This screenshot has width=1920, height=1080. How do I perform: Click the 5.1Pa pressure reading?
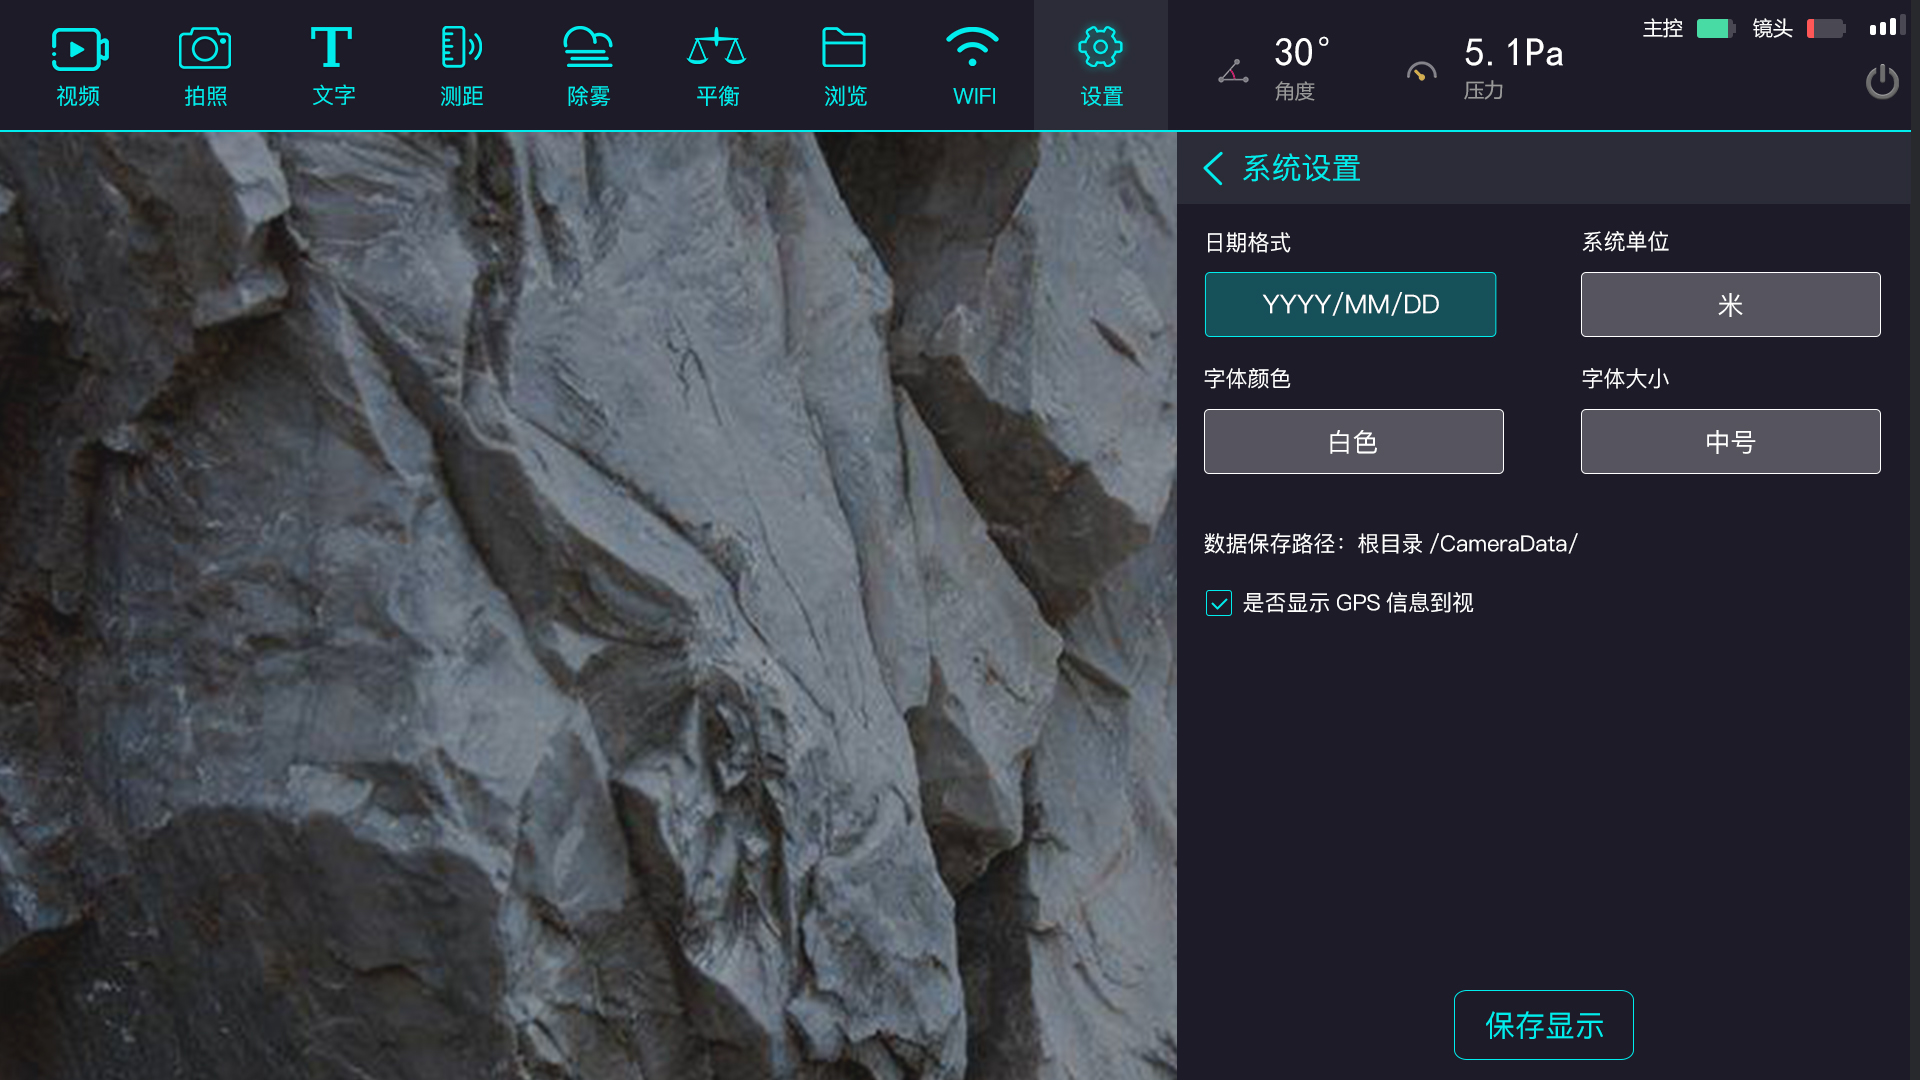pos(1513,52)
